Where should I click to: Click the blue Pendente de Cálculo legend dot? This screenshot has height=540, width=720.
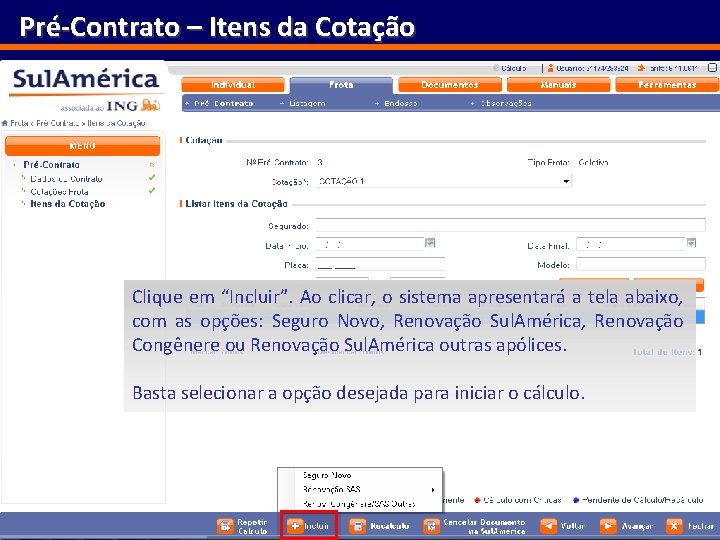click(x=576, y=500)
